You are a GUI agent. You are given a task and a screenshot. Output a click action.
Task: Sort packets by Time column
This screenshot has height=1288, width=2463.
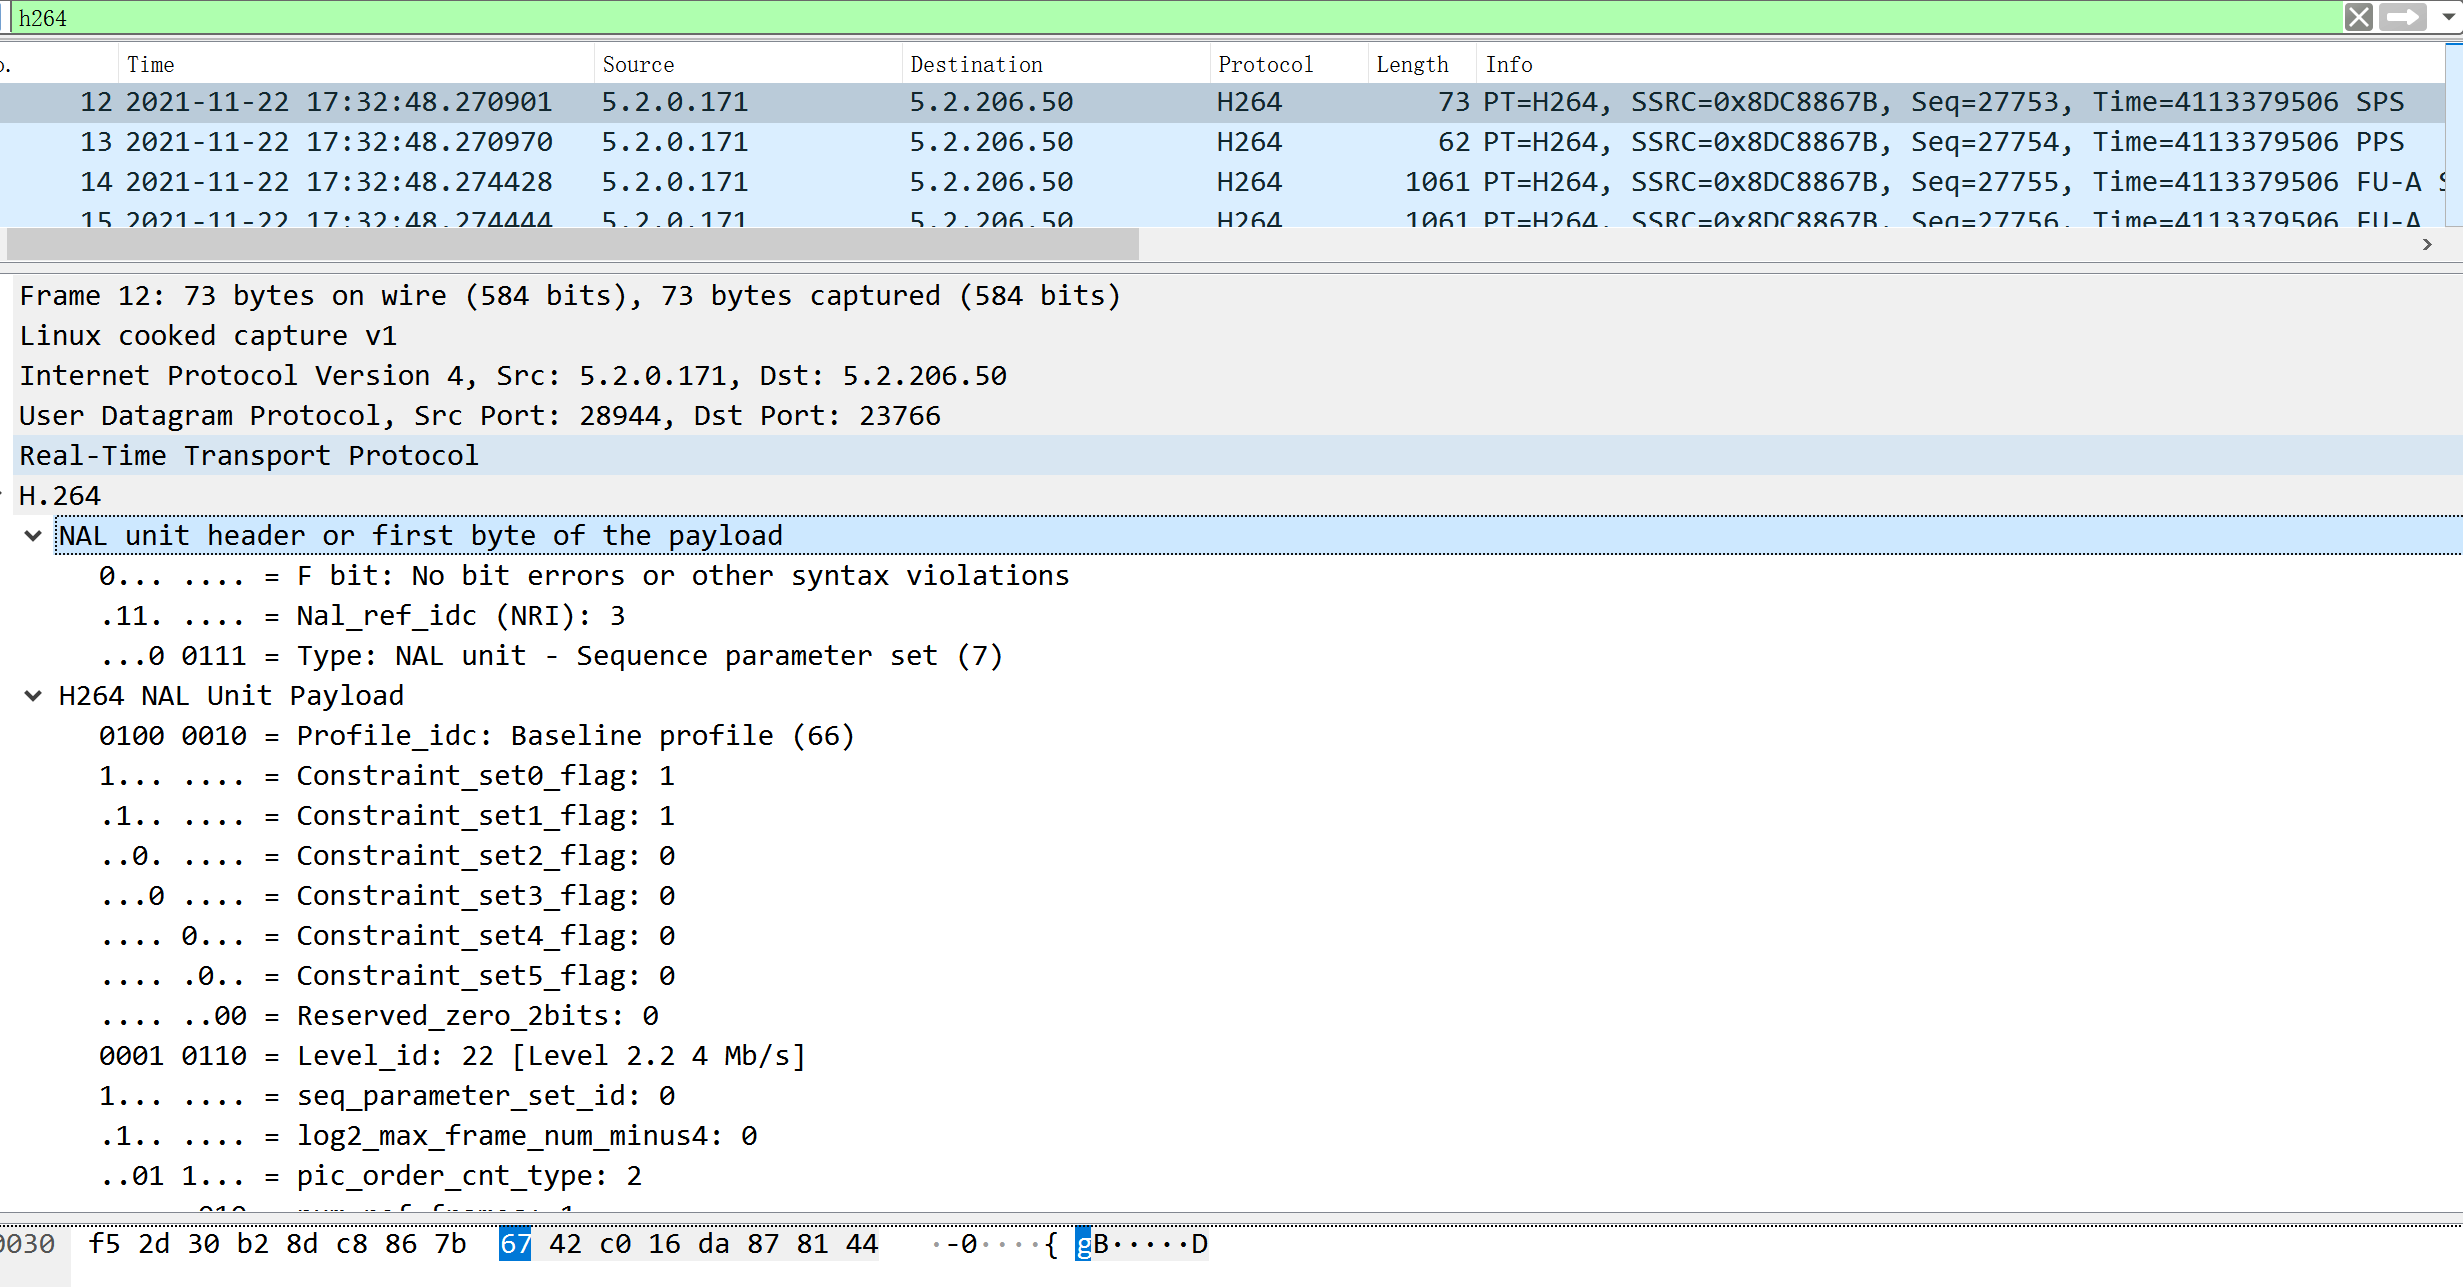(150, 65)
